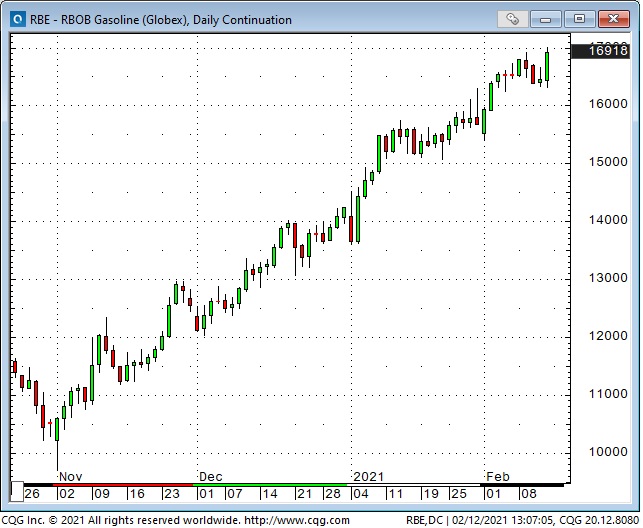Image resolution: width=643 pixels, height=528 pixels.
Task: Click the 15000 price axis label
Action: coord(608,162)
